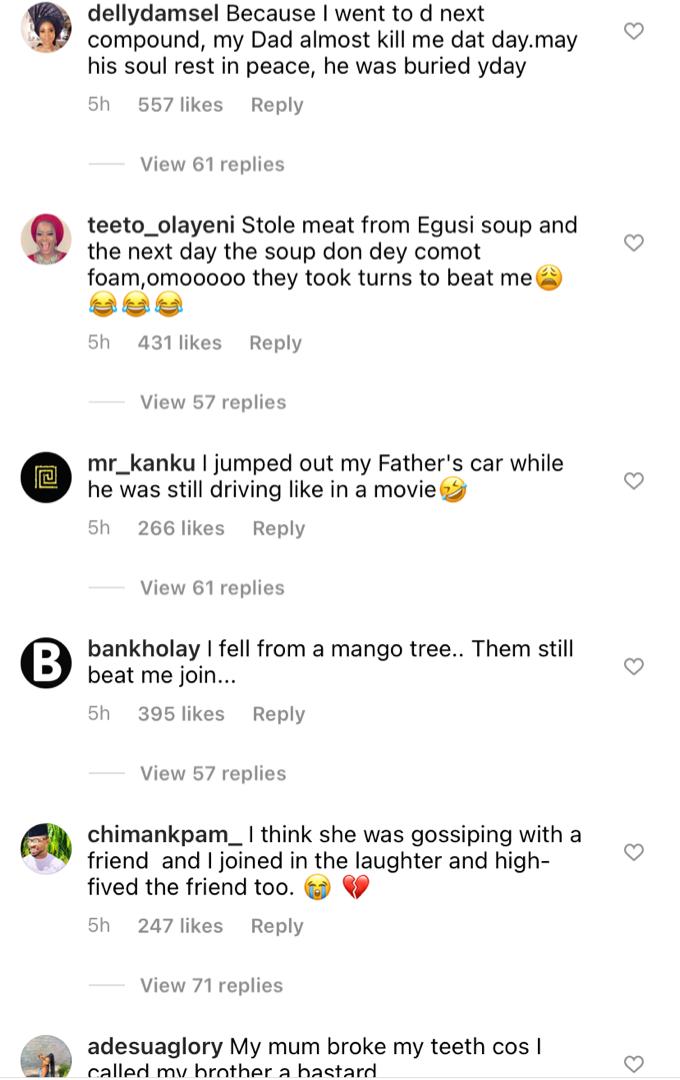Reply to mr_kanku's comment
Image resolution: width=680 pixels, height=1080 pixels.
tap(278, 528)
